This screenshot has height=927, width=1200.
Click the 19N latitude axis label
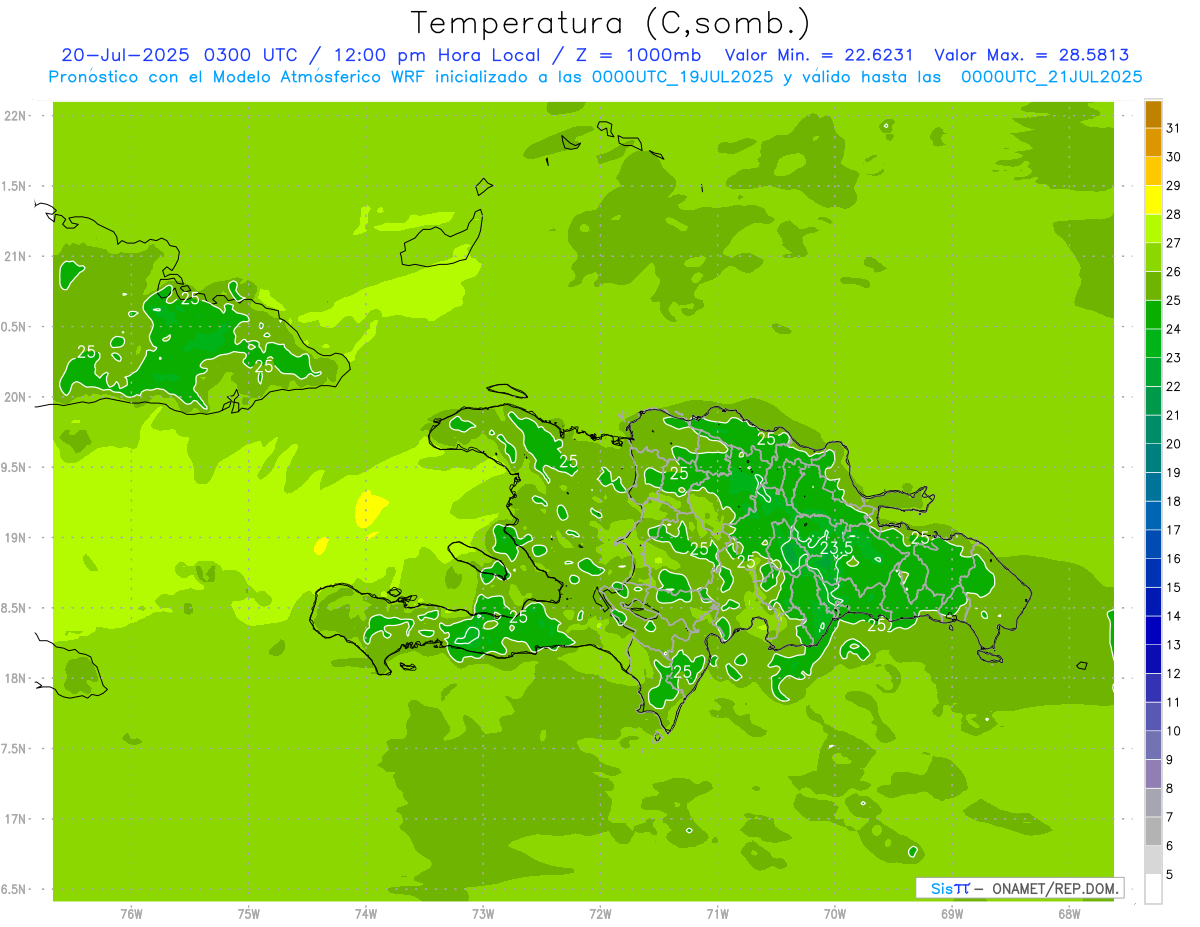click(x=15, y=538)
